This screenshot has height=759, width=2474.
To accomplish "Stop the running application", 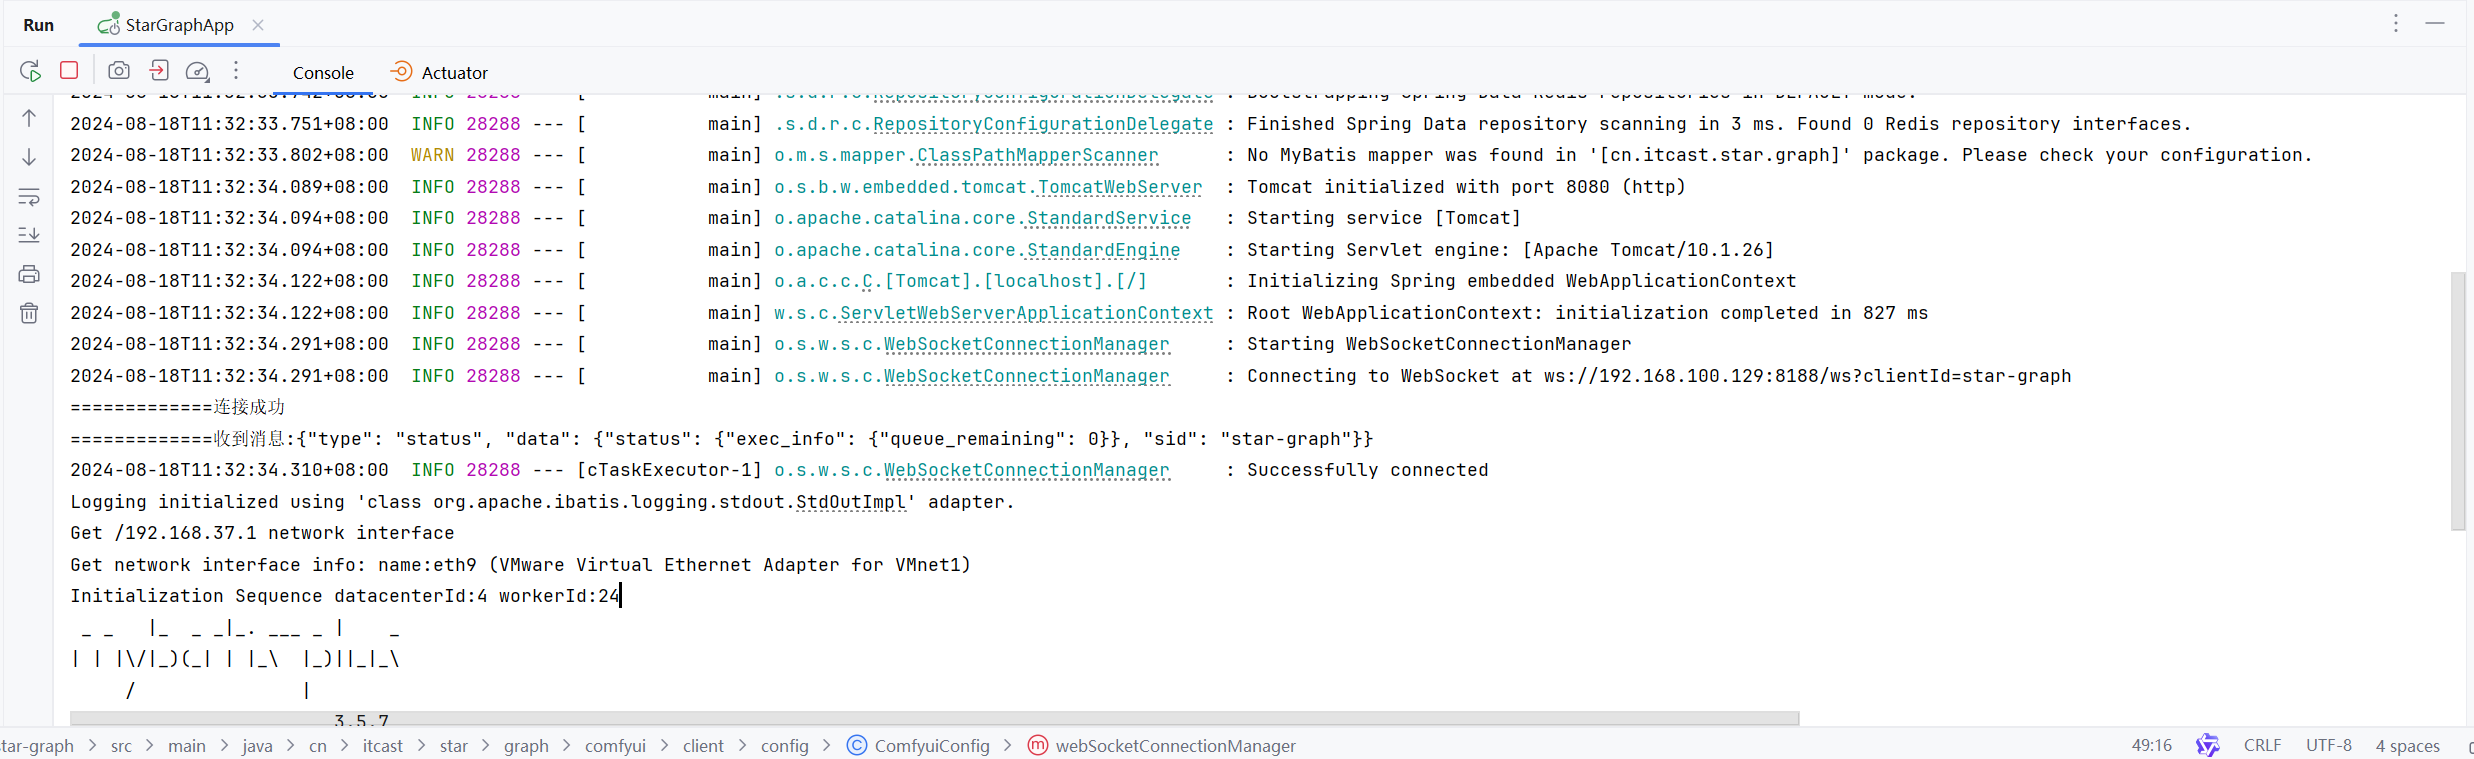I will (x=69, y=70).
